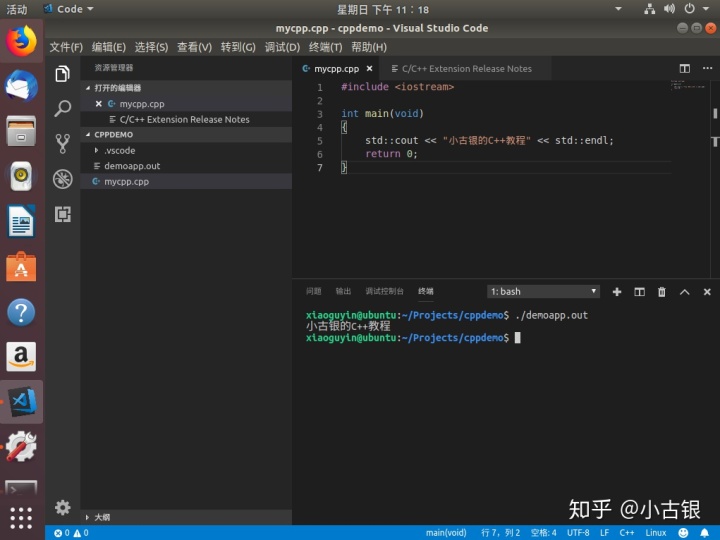Open the View (V) menu
This screenshot has width=720, height=540.
[x=195, y=47]
